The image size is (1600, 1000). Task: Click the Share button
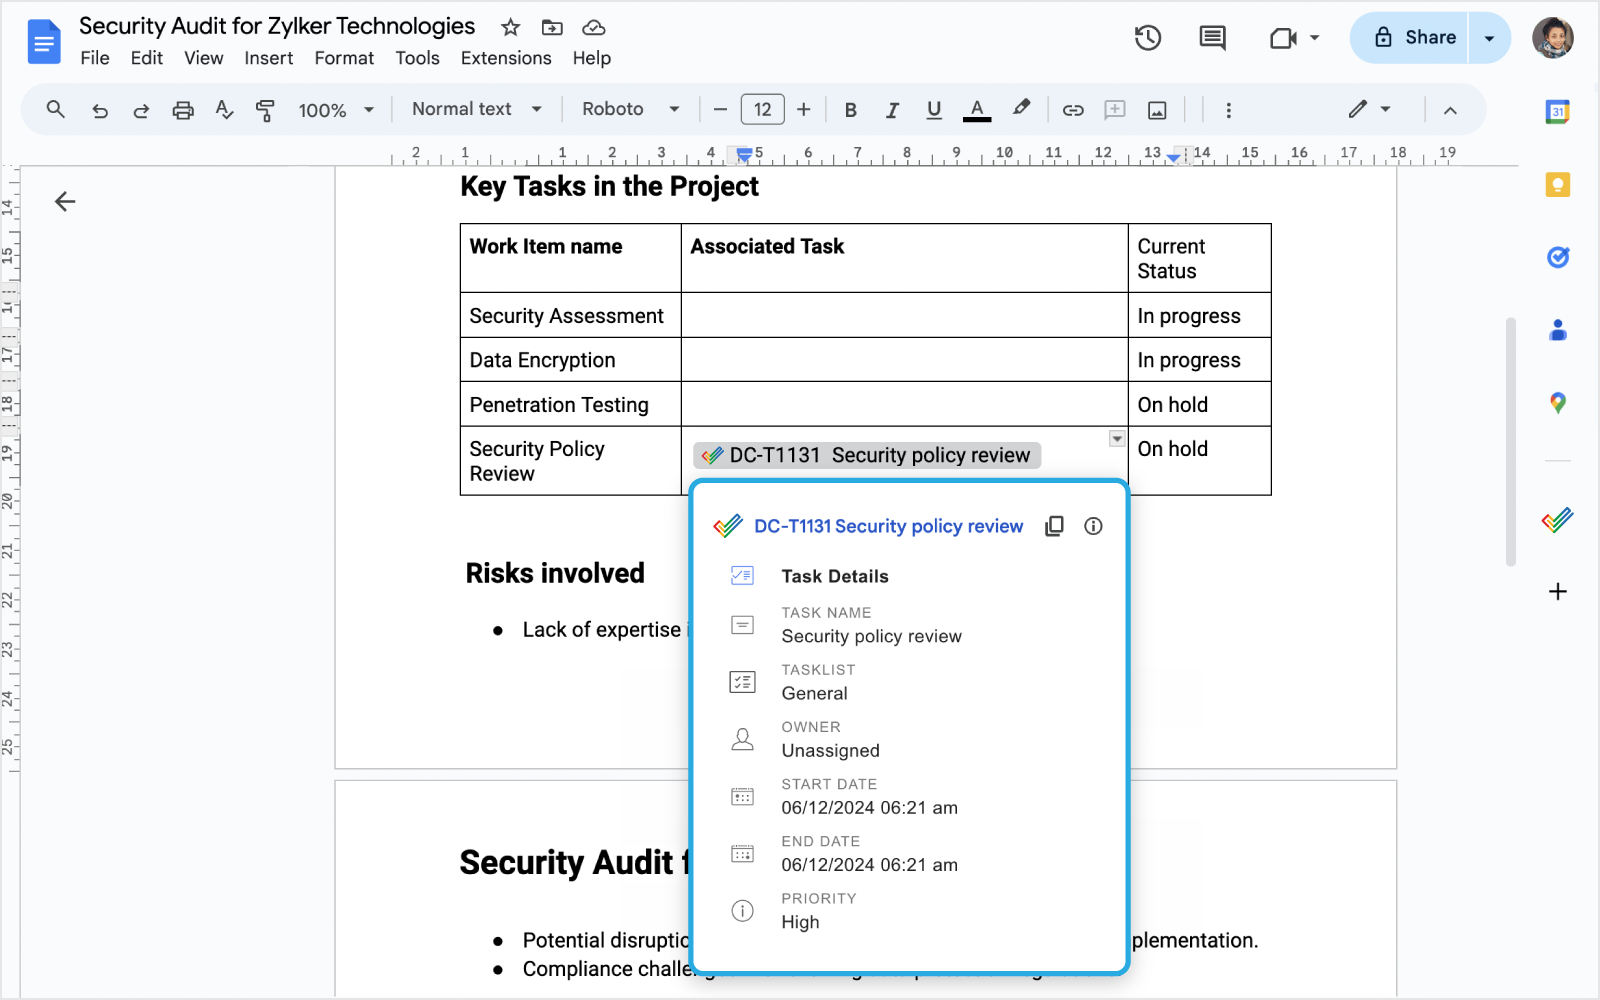(1409, 38)
